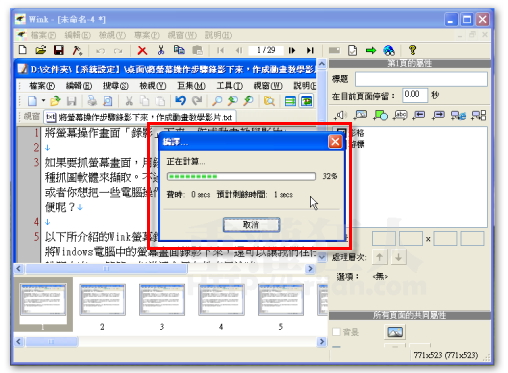Toggle the background checkbox in common properties
The width and height of the screenshot is (508, 373).
click(x=337, y=332)
